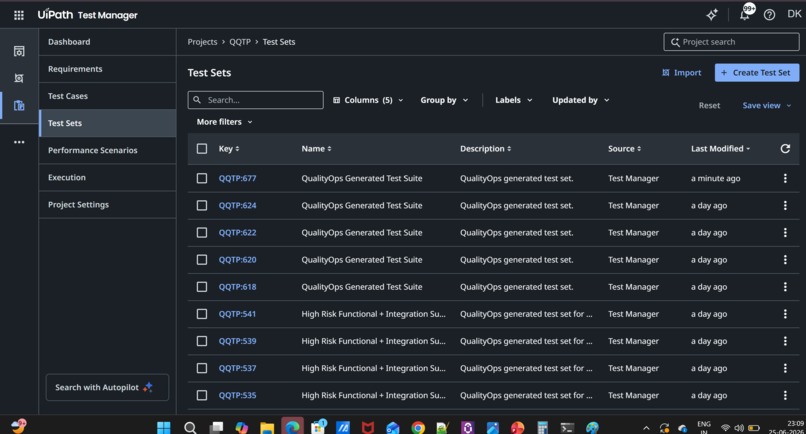Open test set link QQTP:677

tap(237, 178)
